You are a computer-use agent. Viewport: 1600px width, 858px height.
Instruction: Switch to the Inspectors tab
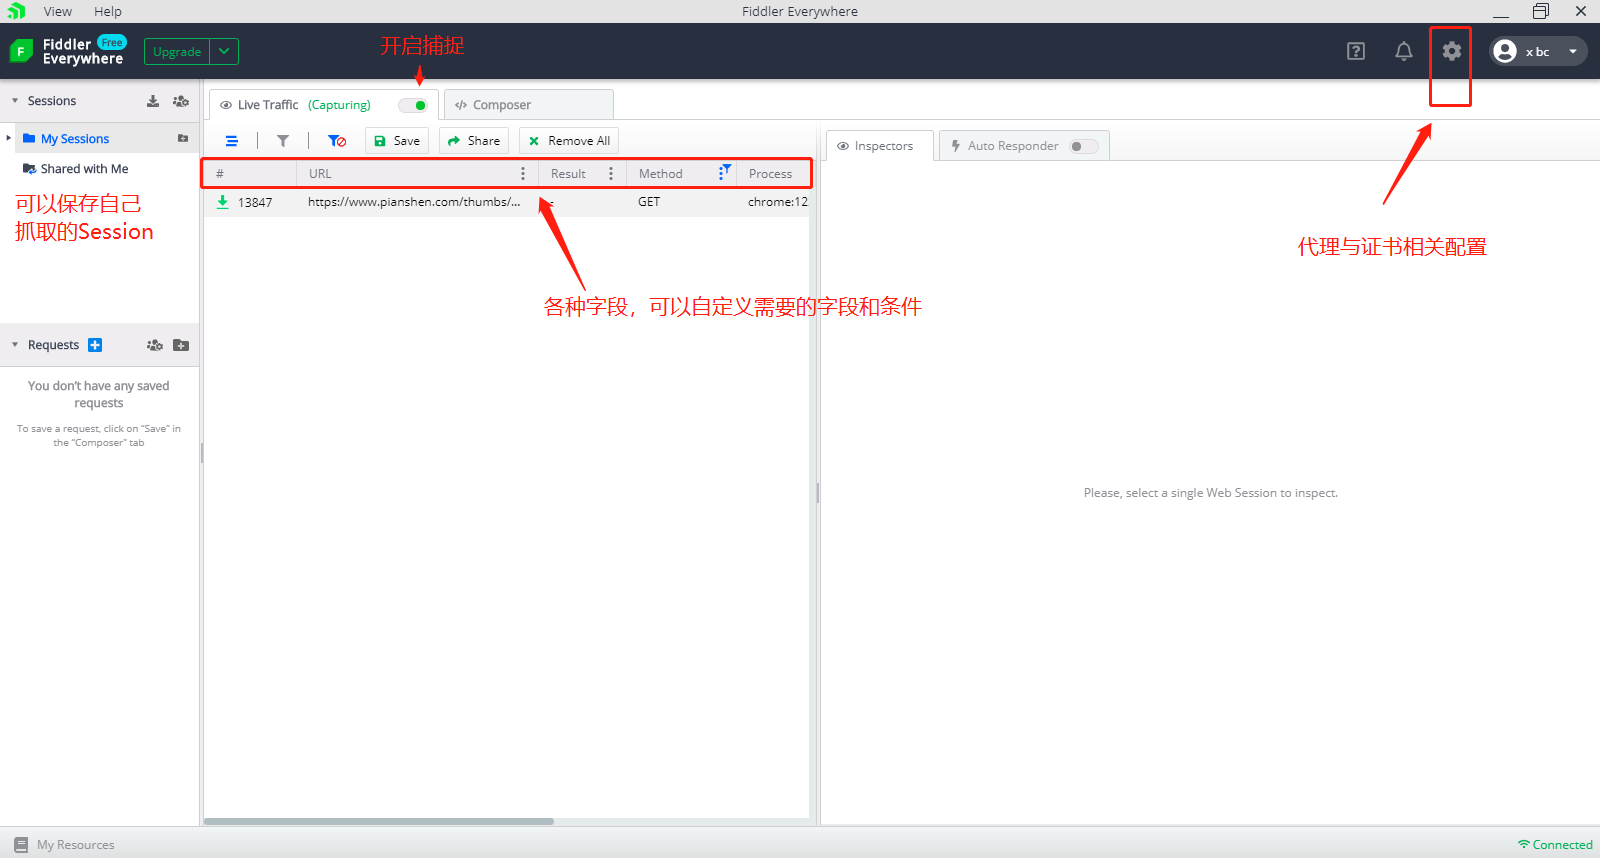879,146
